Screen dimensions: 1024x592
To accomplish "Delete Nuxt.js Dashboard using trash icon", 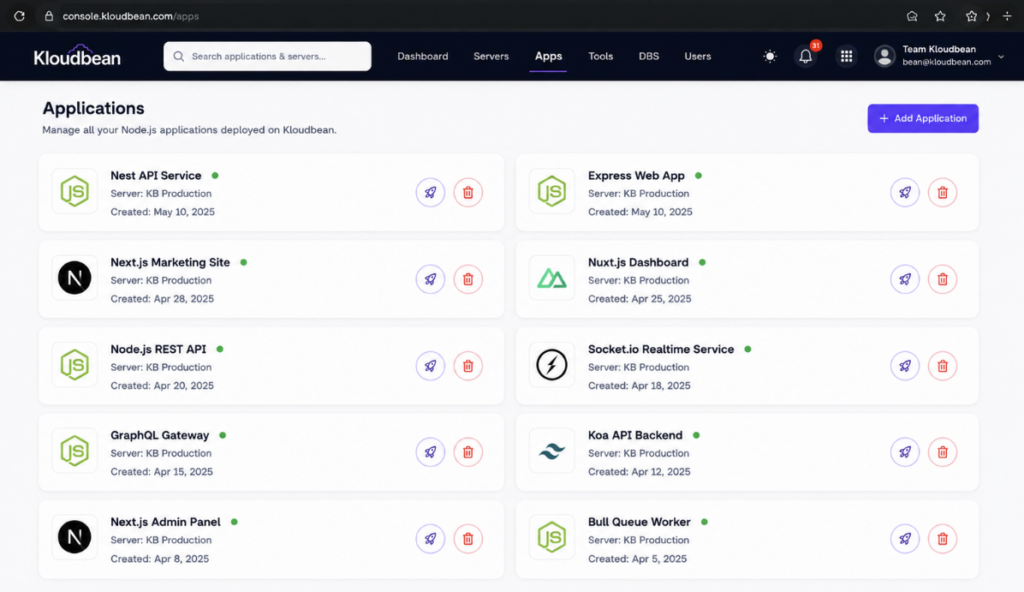I will point(942,279).
